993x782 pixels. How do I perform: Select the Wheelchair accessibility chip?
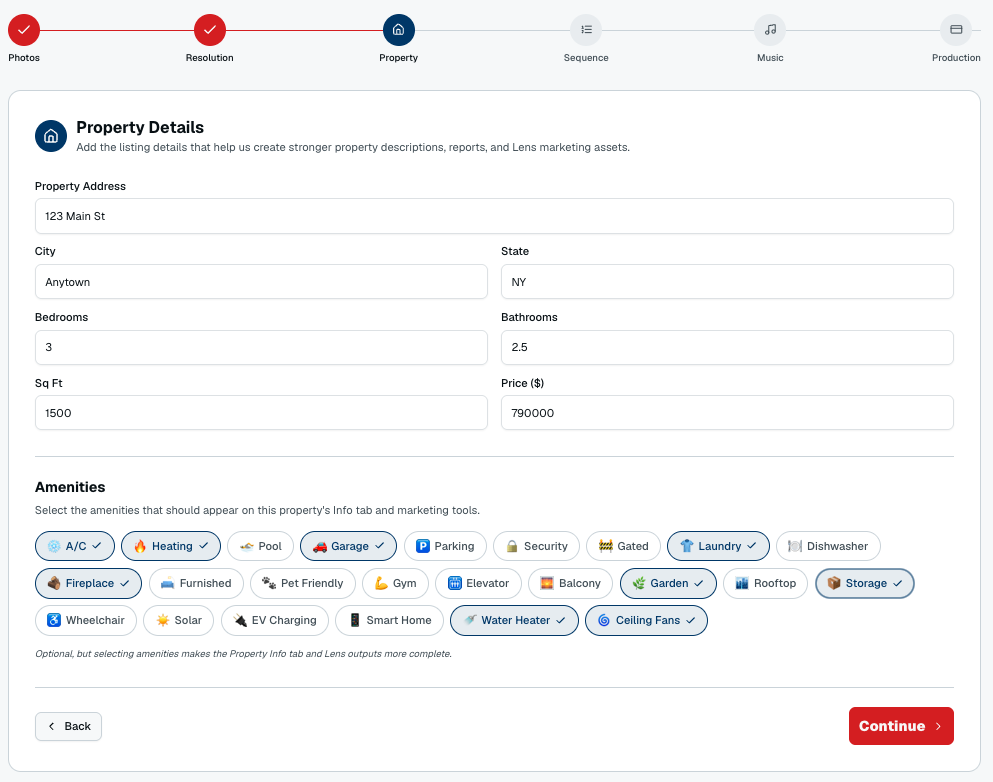85,620
